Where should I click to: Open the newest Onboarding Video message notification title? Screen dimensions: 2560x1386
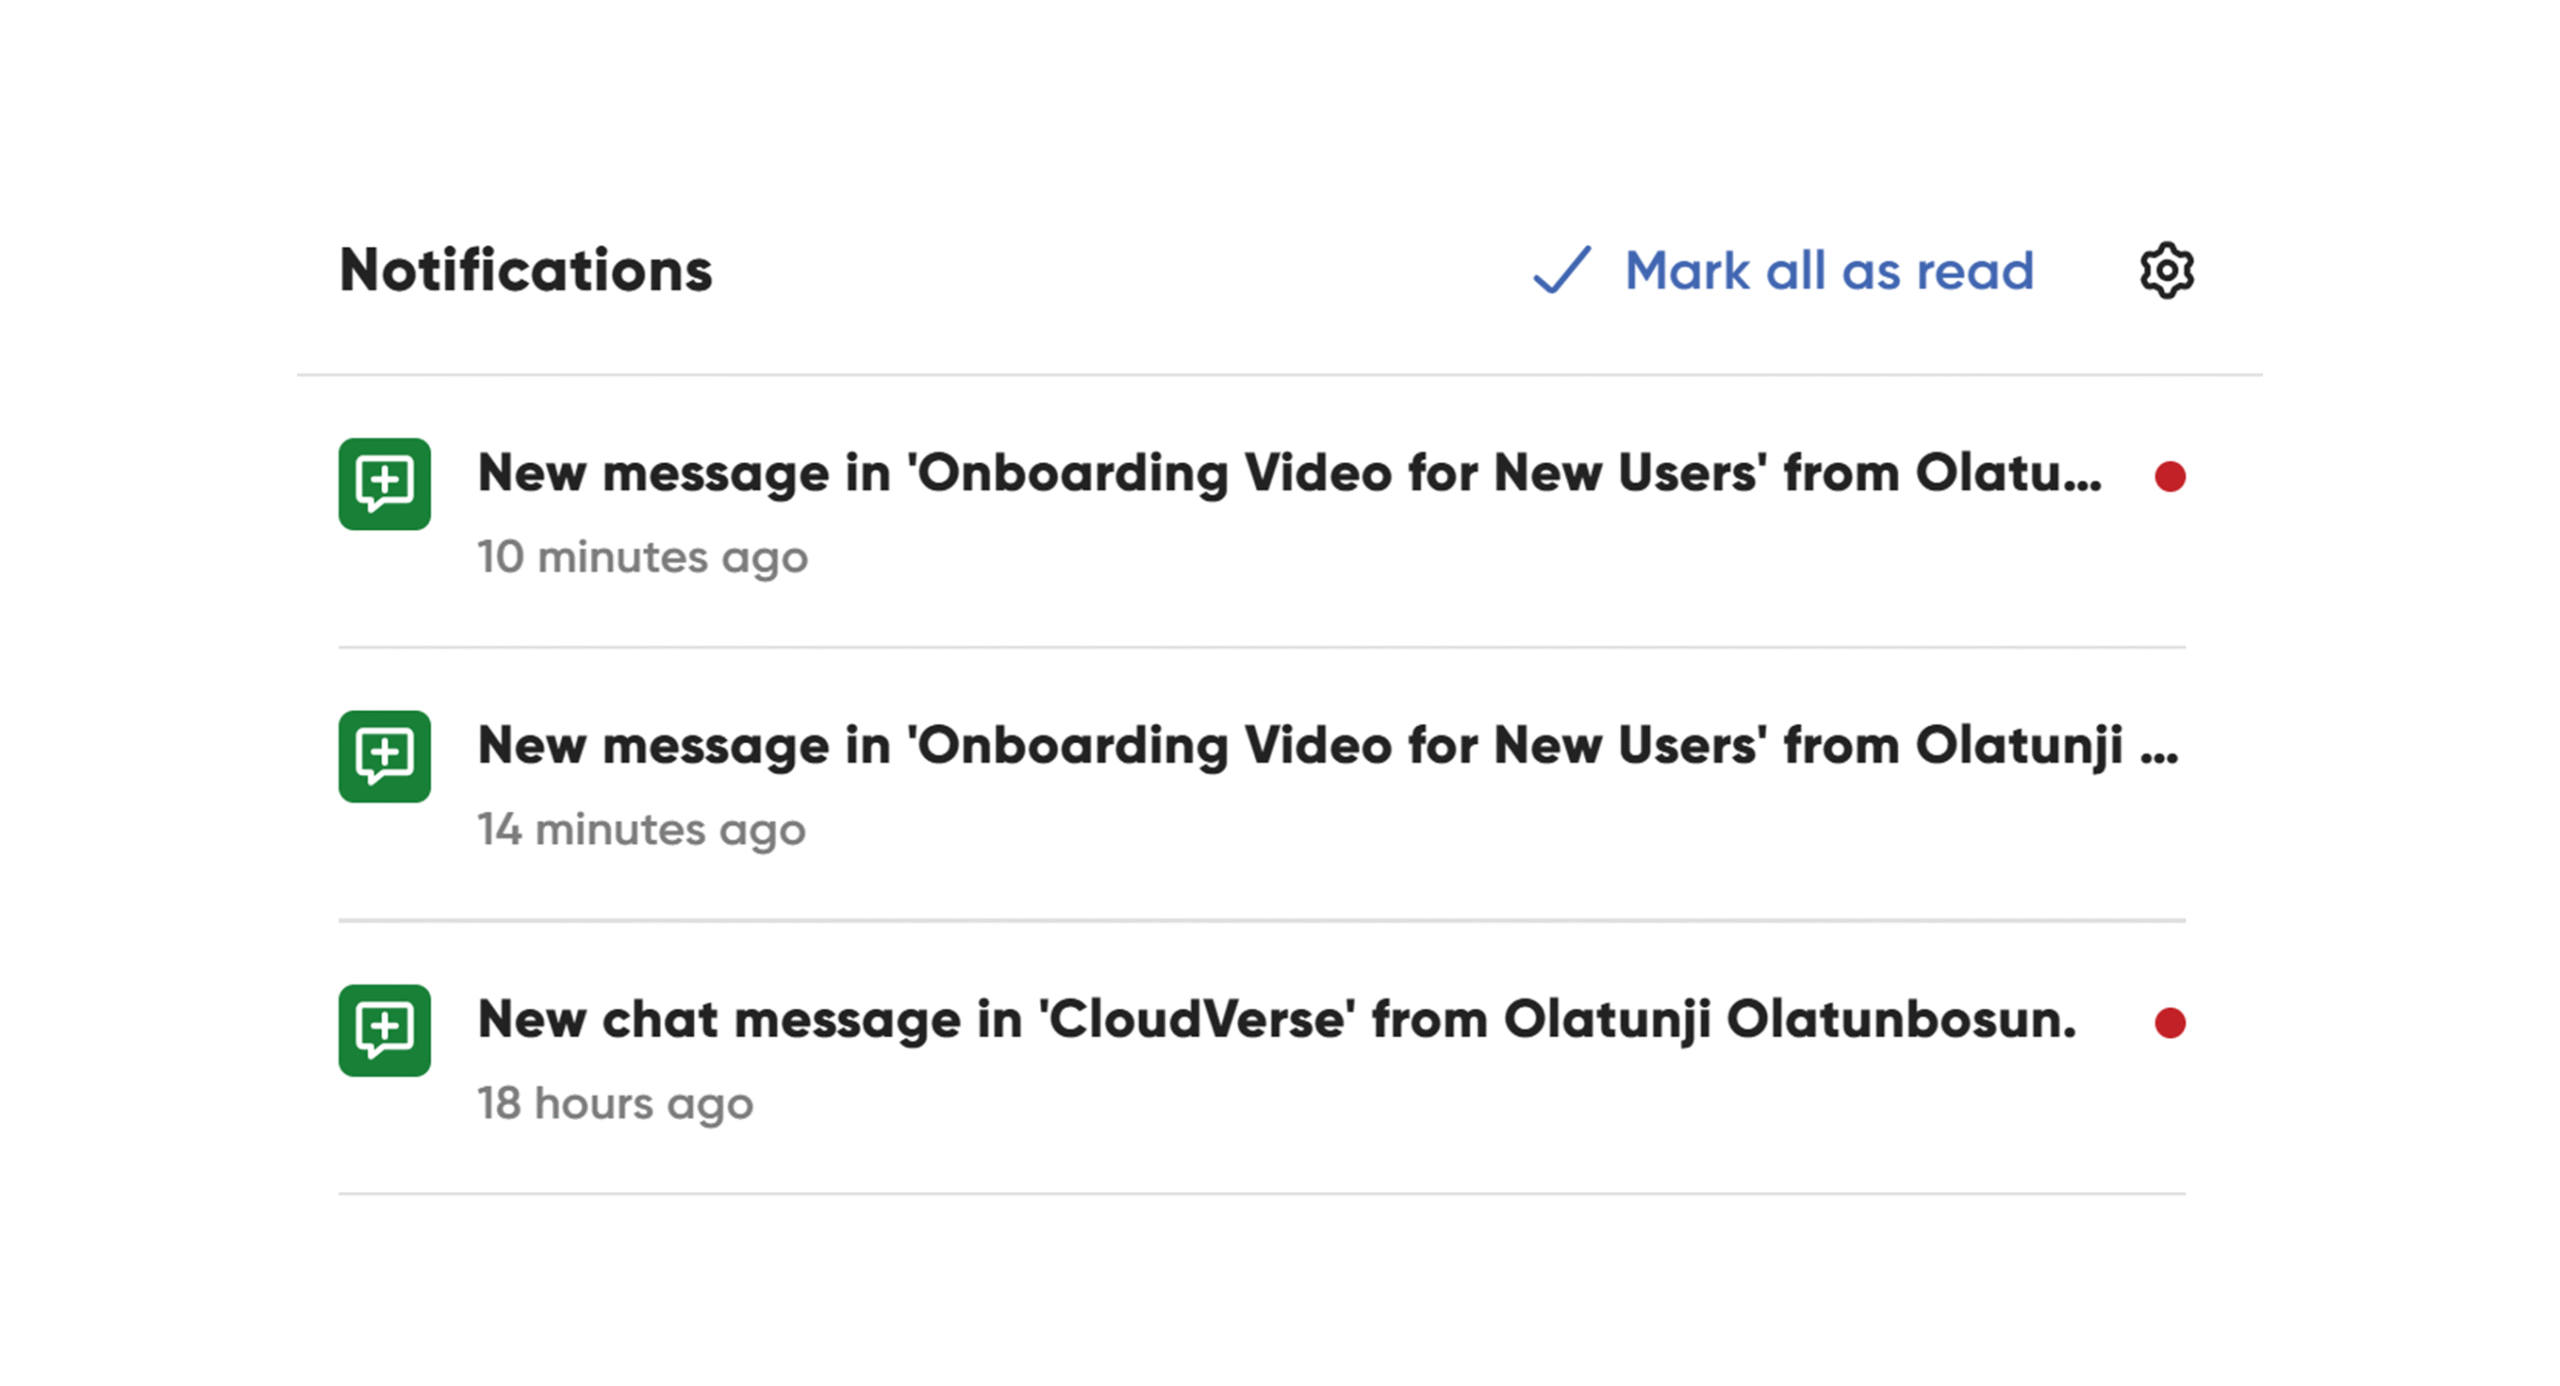pyautogui.click(x=1288, y=473)
